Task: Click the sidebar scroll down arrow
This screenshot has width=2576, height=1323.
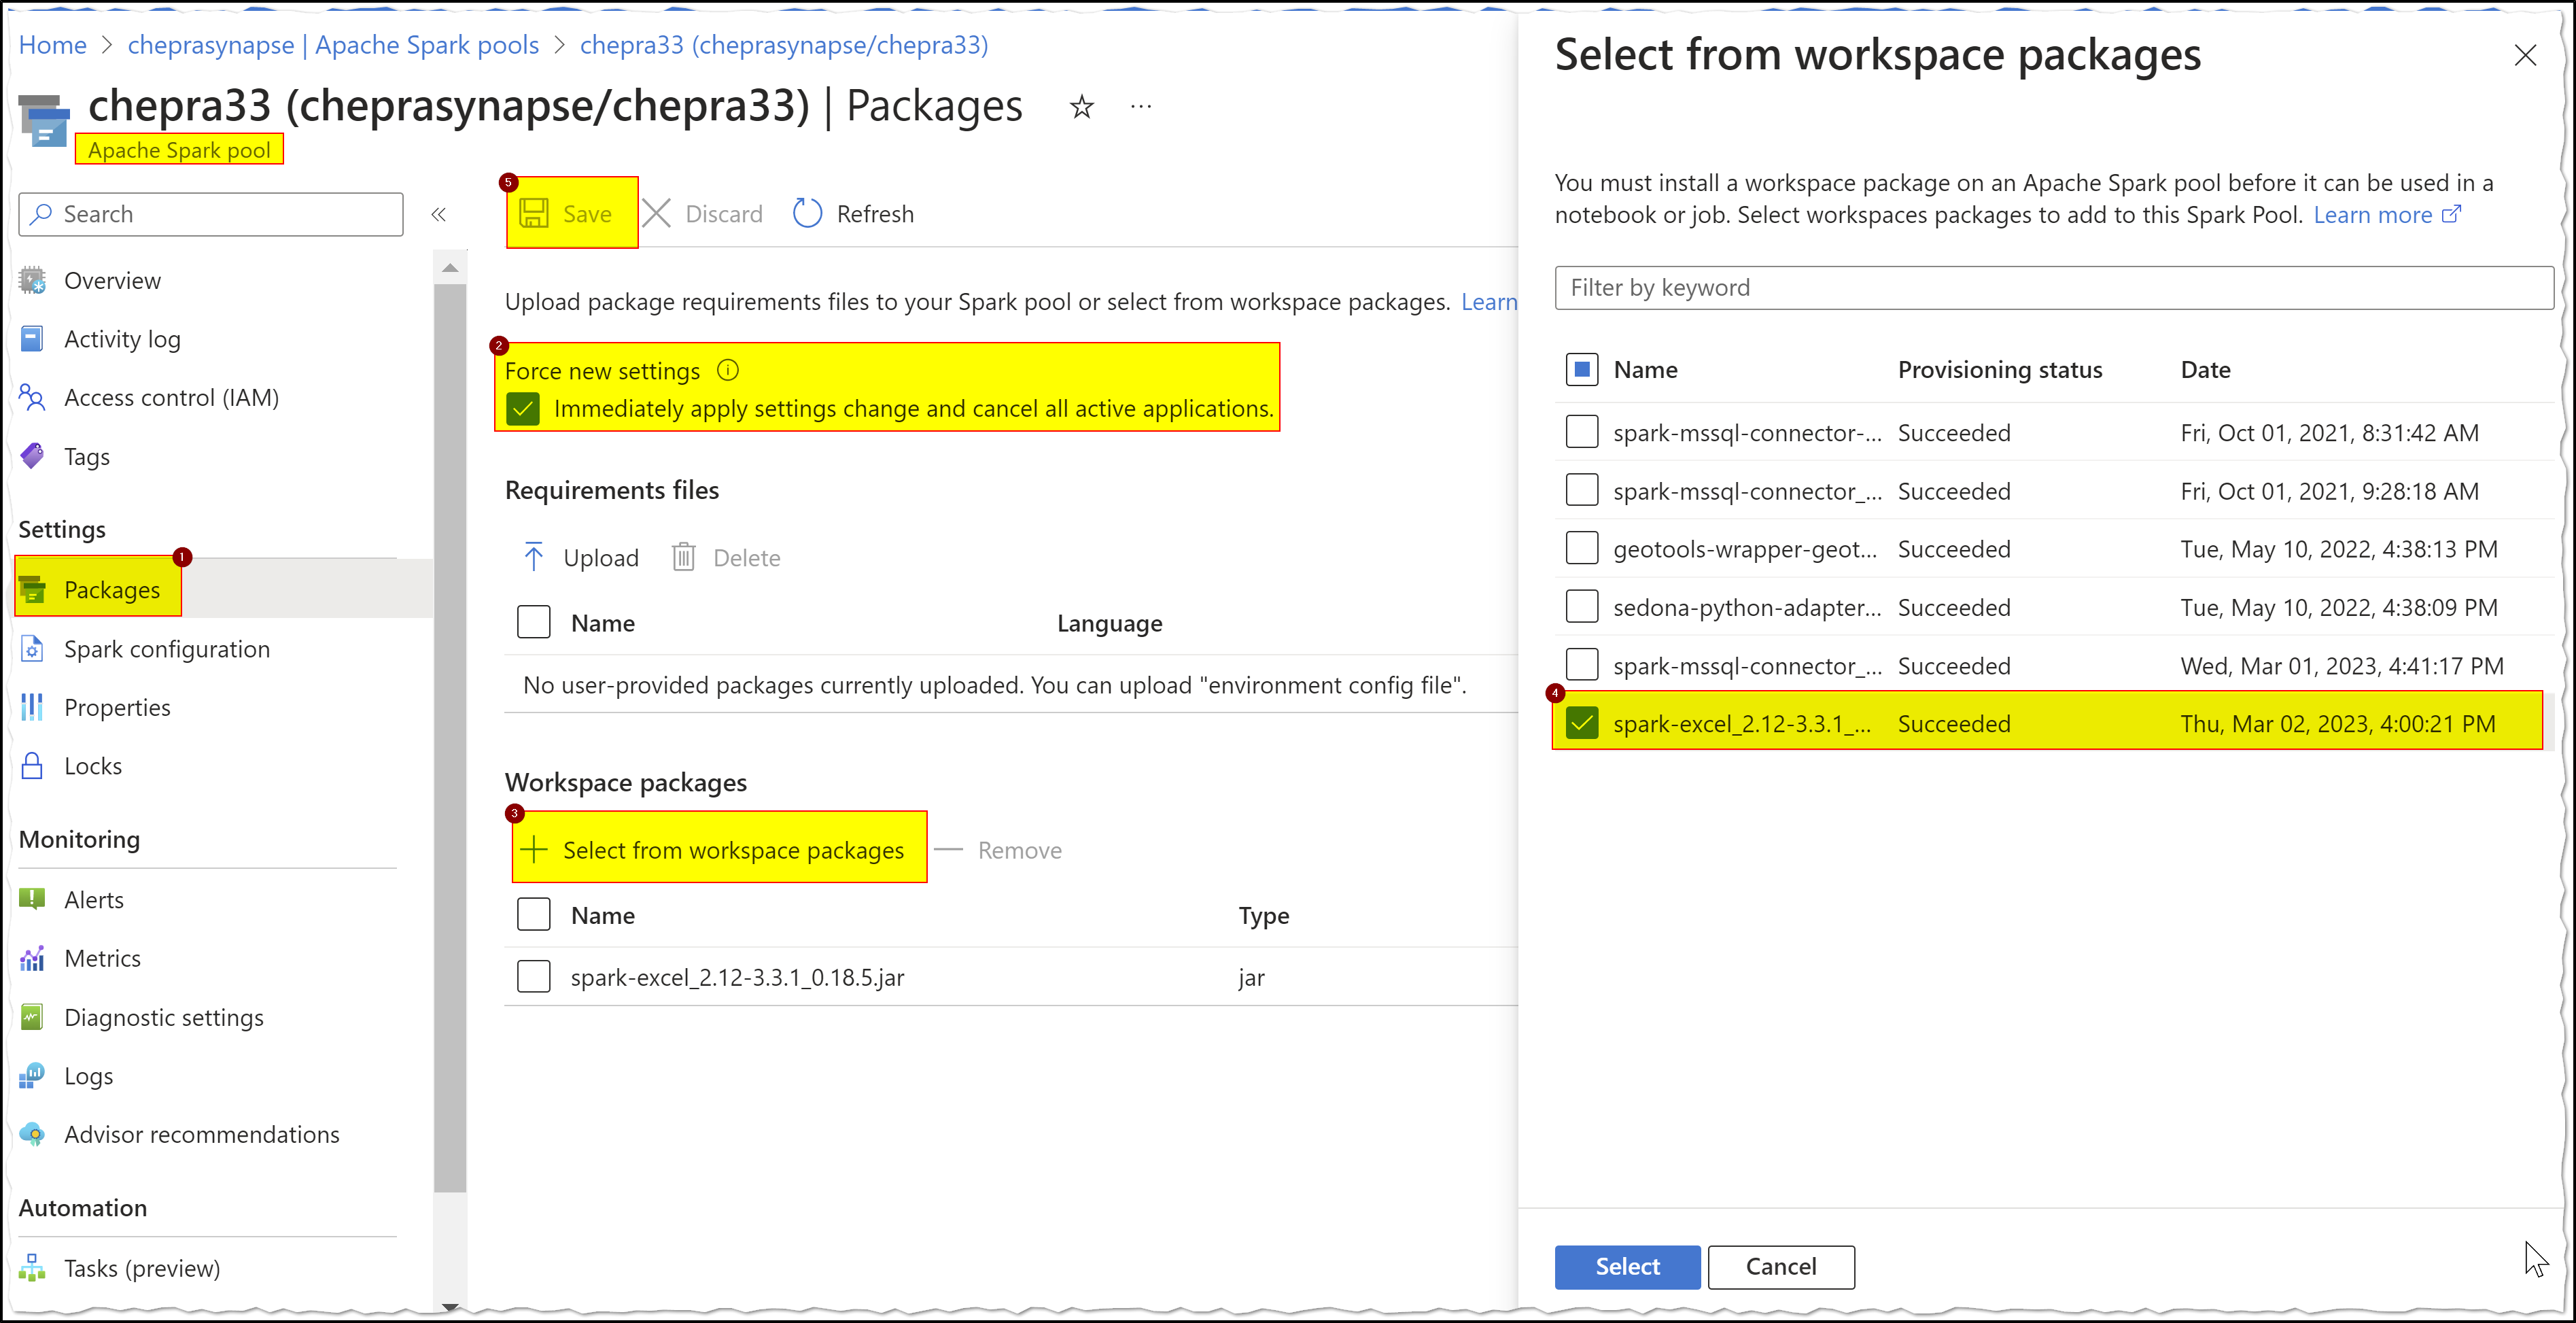Action: click(x=450, y=1306)
